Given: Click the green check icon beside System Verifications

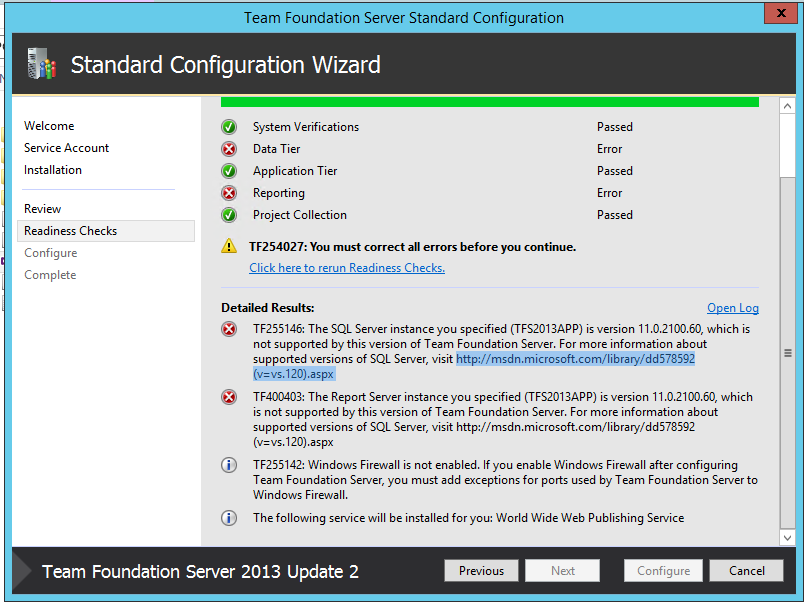Looking at the screenshot, I should click(x=229, y=127).
